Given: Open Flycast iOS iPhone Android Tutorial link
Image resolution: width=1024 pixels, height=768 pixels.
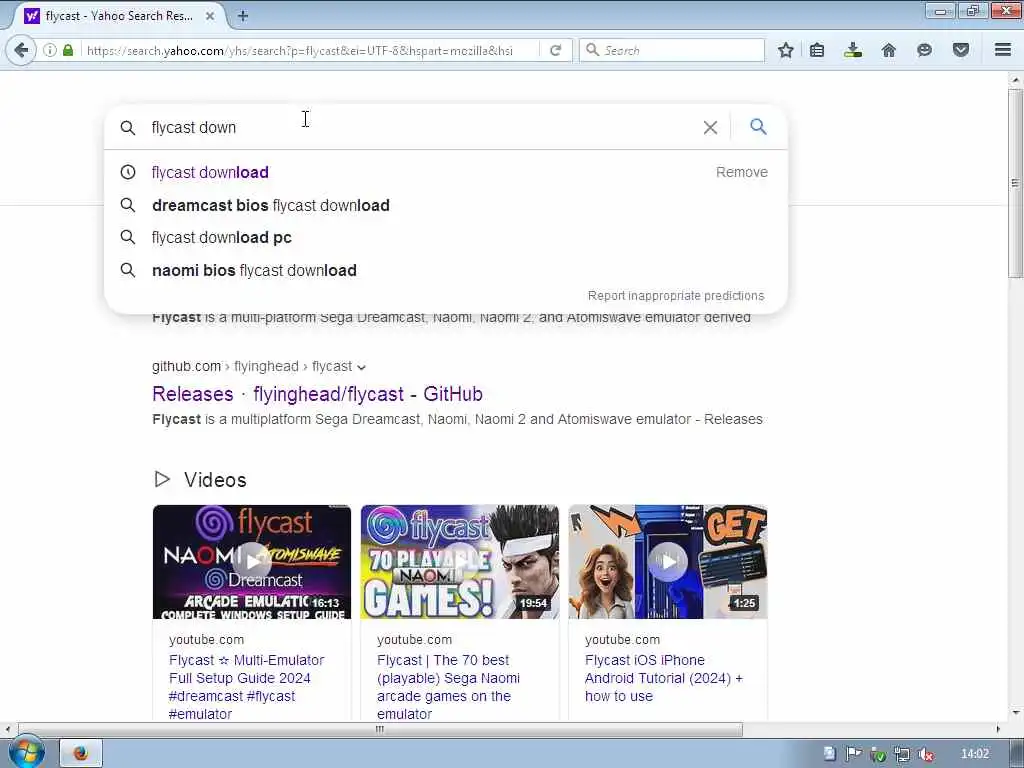Looking at the screenshot, I should pos(664,678).
